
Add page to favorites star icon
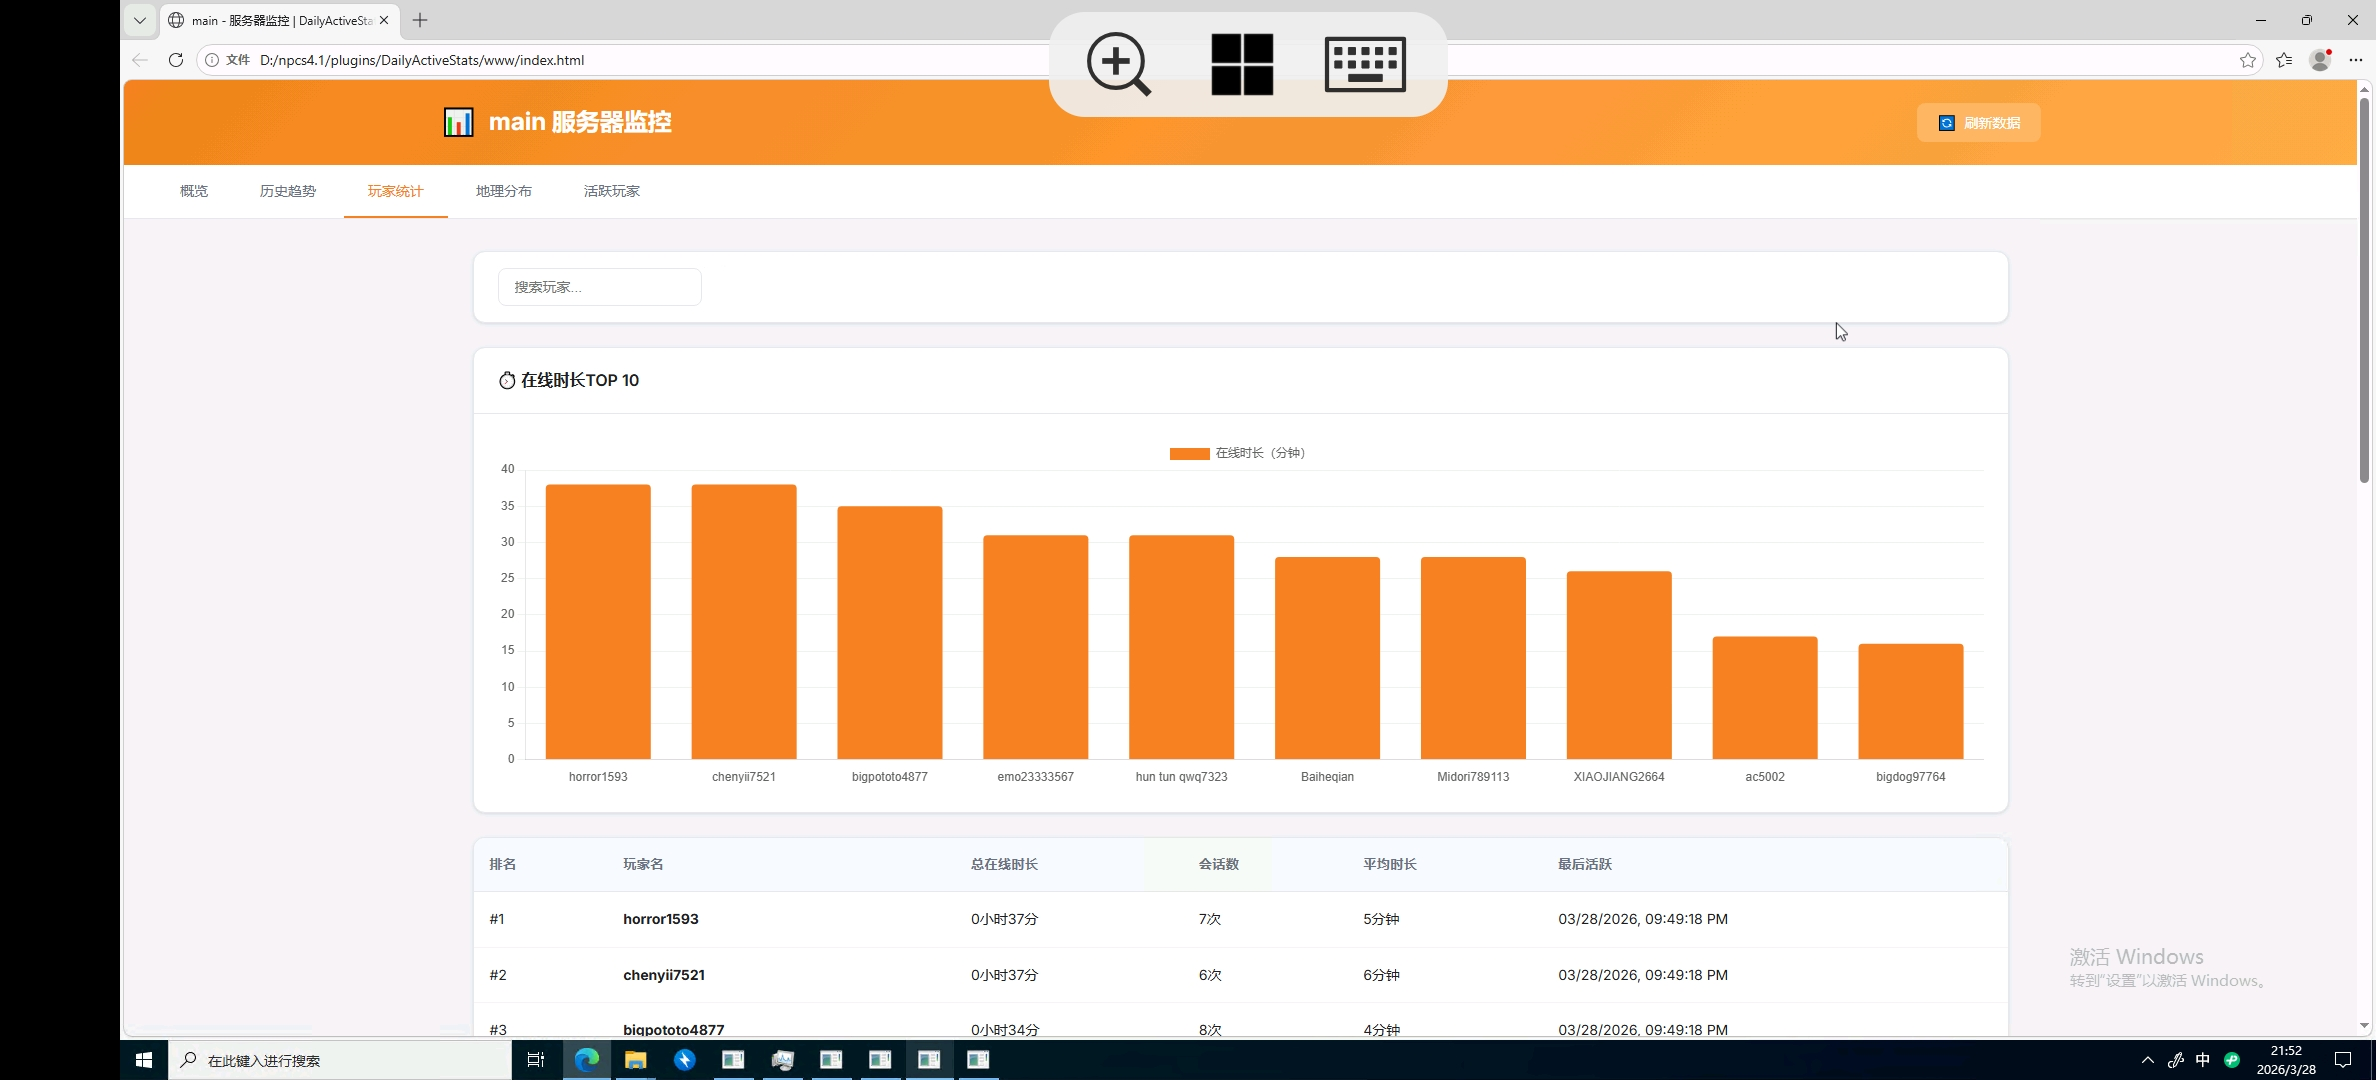coord(2248,60)
